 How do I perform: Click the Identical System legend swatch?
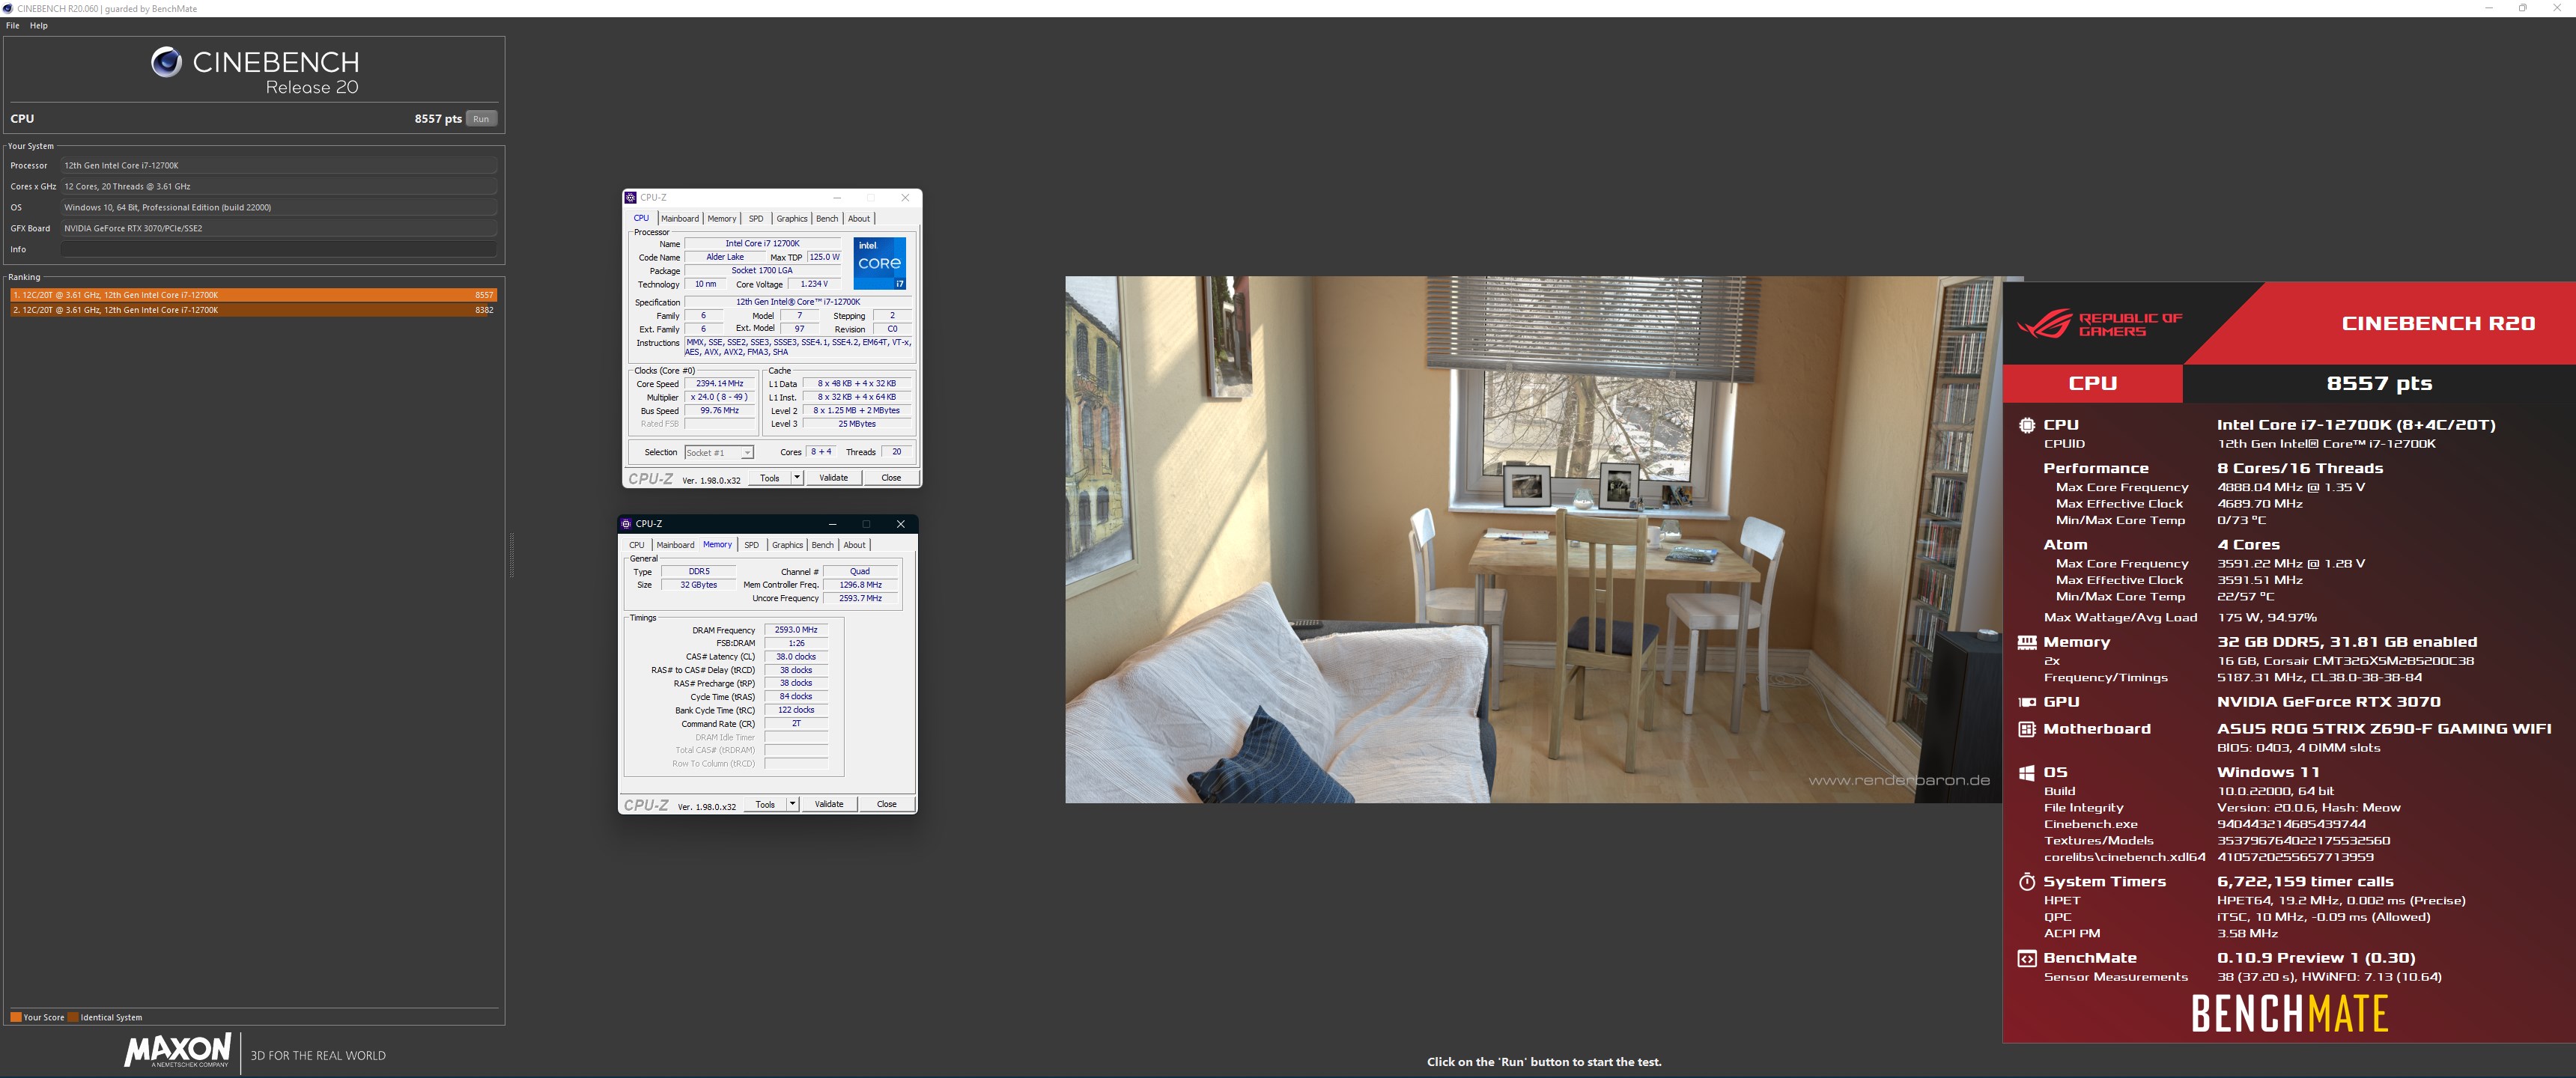click(x=73, y=1017)
